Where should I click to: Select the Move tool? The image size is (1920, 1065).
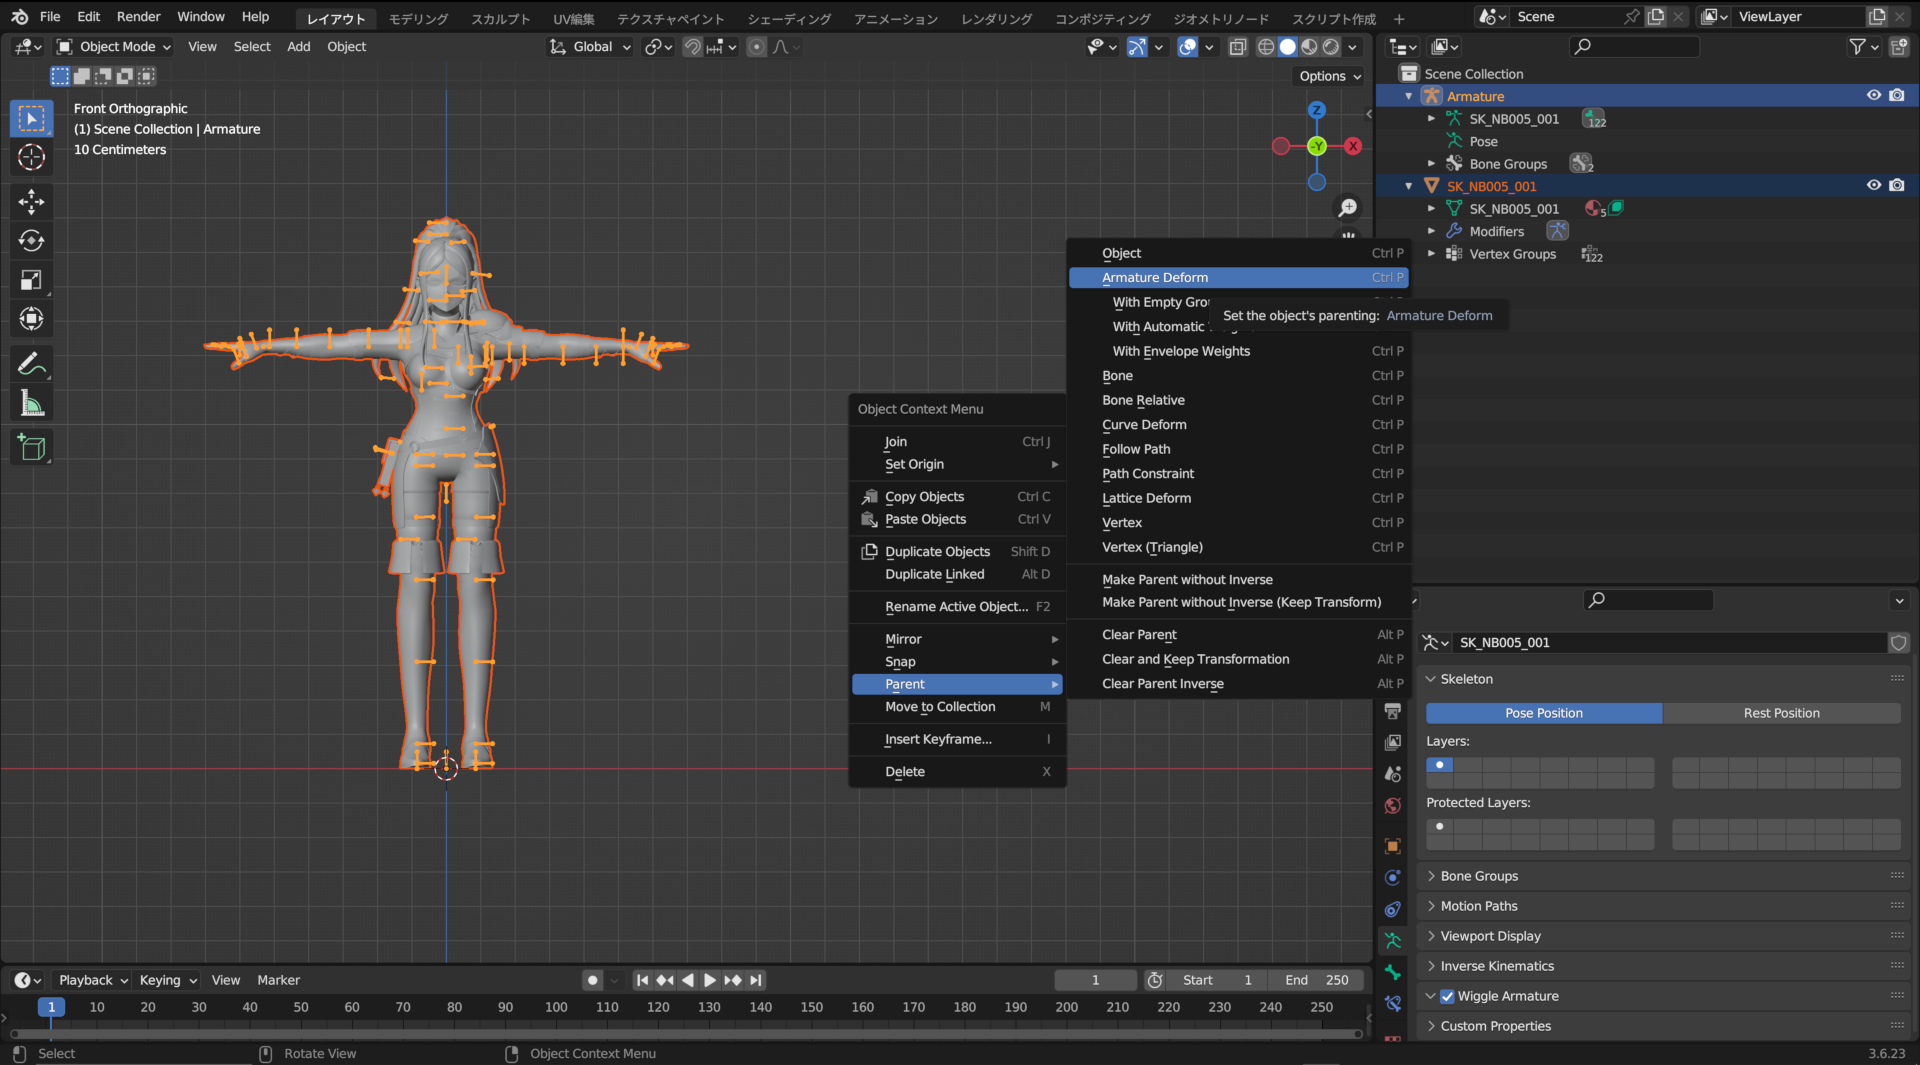(31, 201)
